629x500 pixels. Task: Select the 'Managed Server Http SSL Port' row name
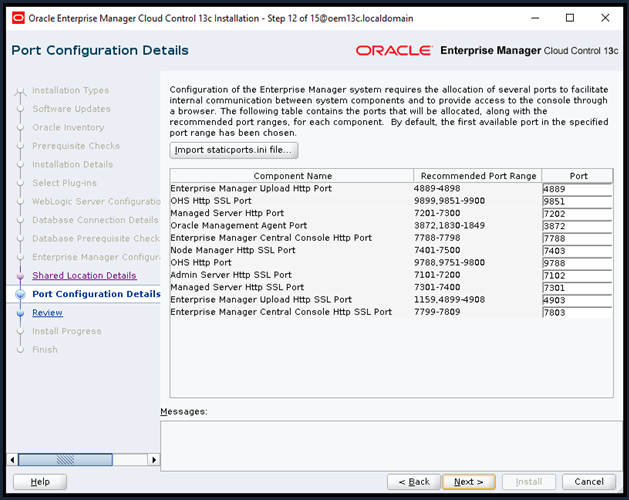tap(237, 287)
